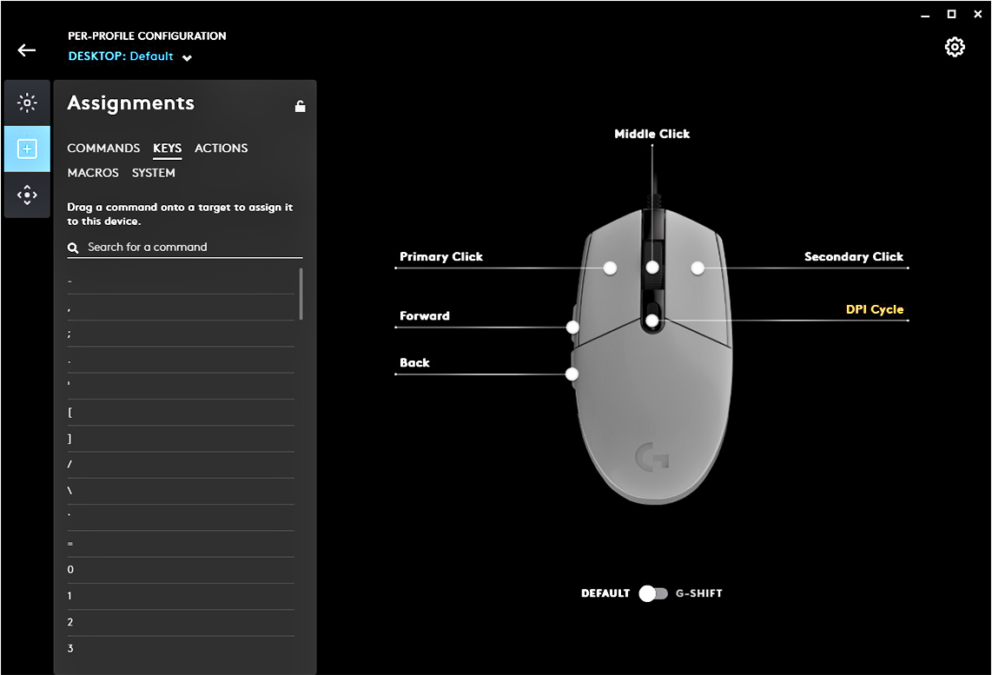Select the Assignments plus sidebar icon
Viewport: 992px width, 675px height.
coord(27,149)
